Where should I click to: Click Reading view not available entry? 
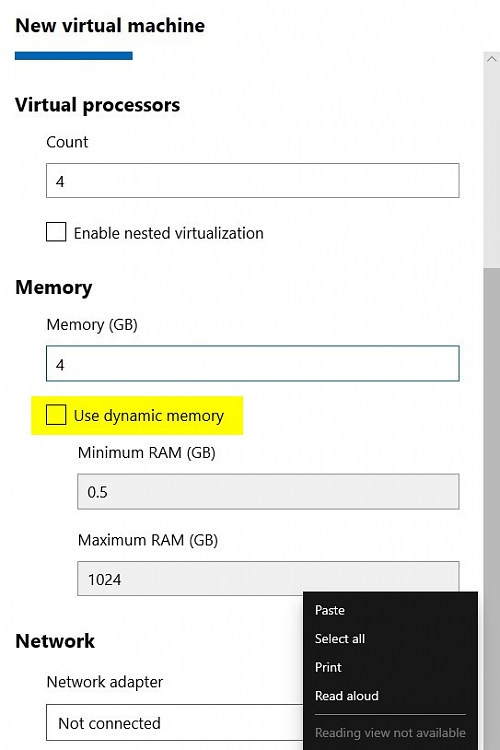pos(390,733)
